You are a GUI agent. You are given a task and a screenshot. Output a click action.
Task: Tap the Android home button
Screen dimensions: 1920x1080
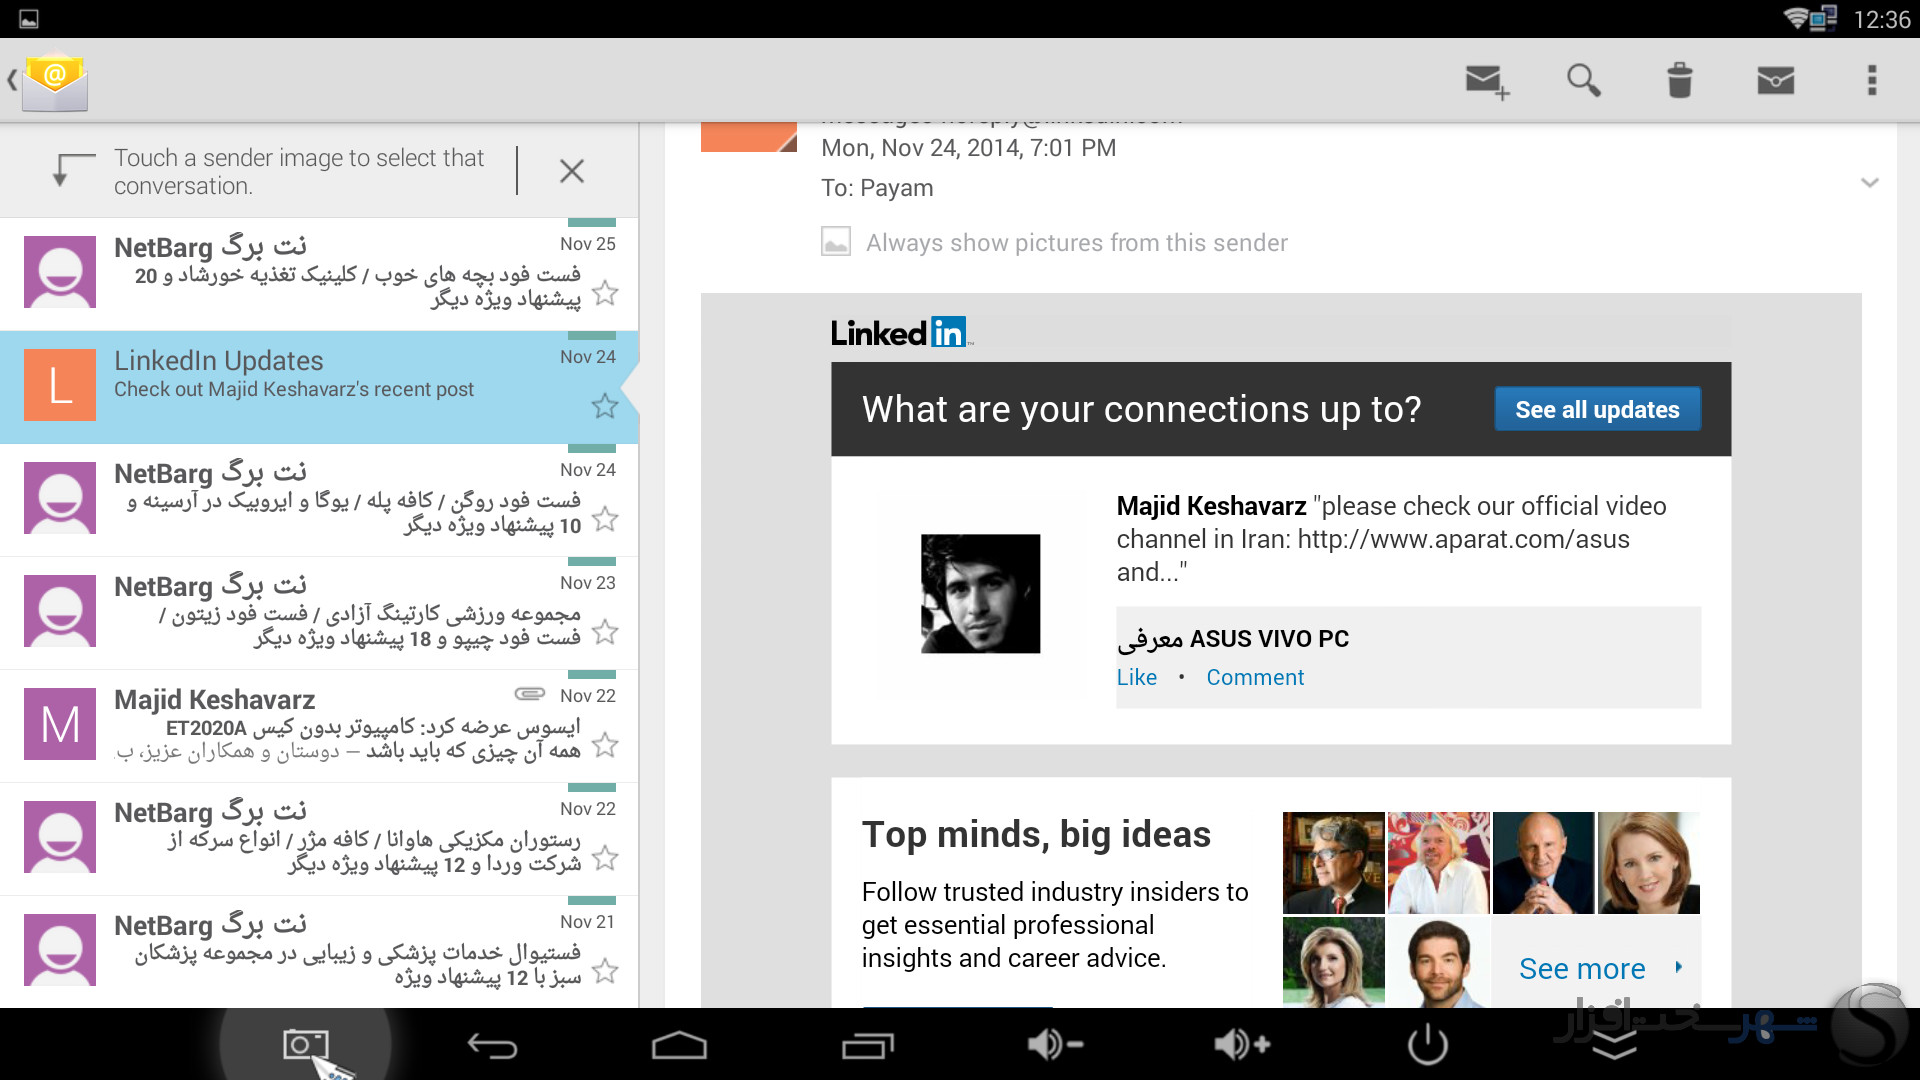tap(679, 1045)
